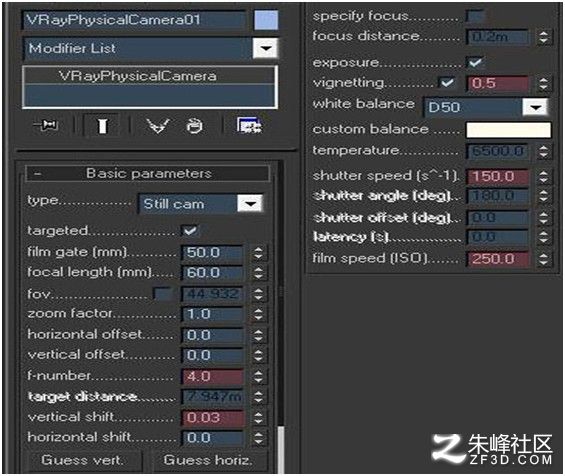Click the Pin Stack icon

(46, 125)
